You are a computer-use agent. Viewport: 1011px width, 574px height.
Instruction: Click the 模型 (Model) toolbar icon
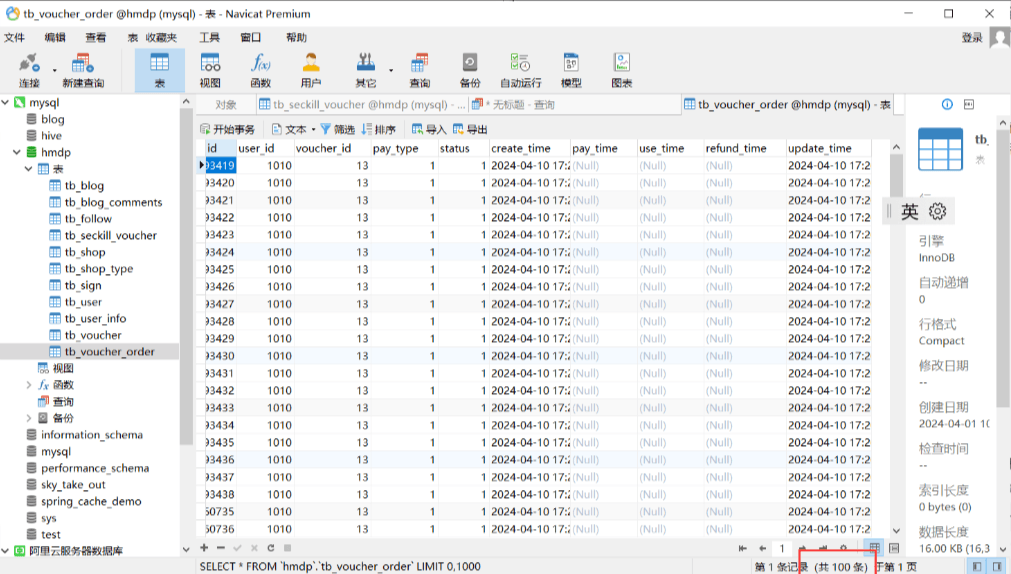[571, 68]
